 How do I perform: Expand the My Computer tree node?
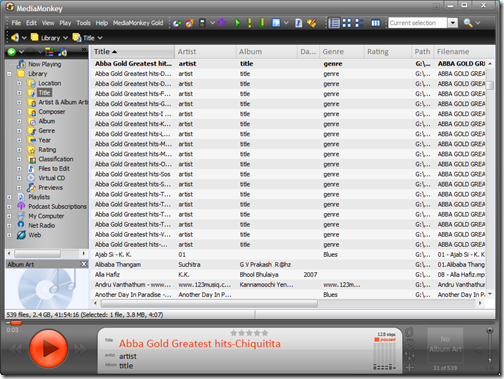[x=9, y=216]
